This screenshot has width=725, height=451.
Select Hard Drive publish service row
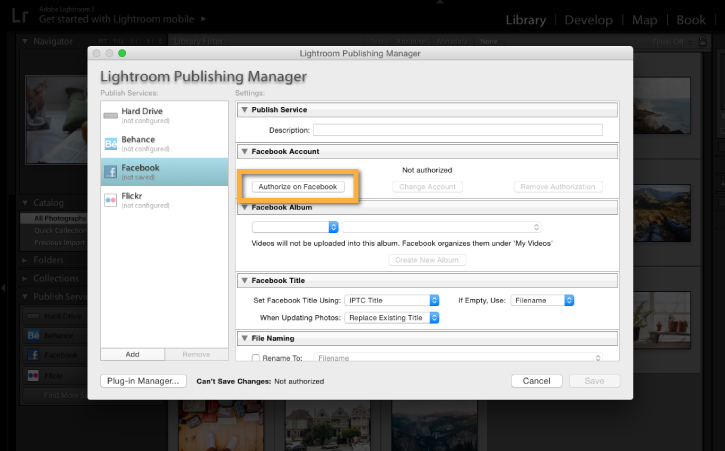[165, 115]
